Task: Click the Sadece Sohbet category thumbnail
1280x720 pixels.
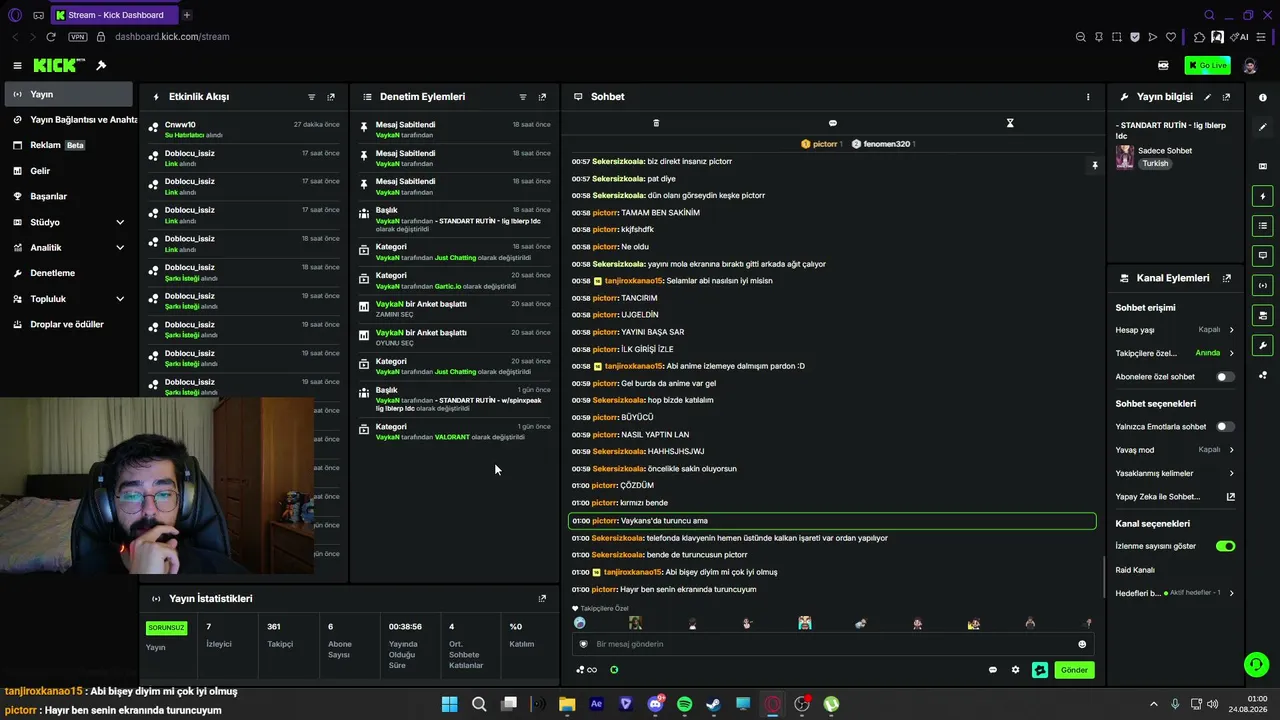Action: pyautogui.click(x=1125, y=157)
